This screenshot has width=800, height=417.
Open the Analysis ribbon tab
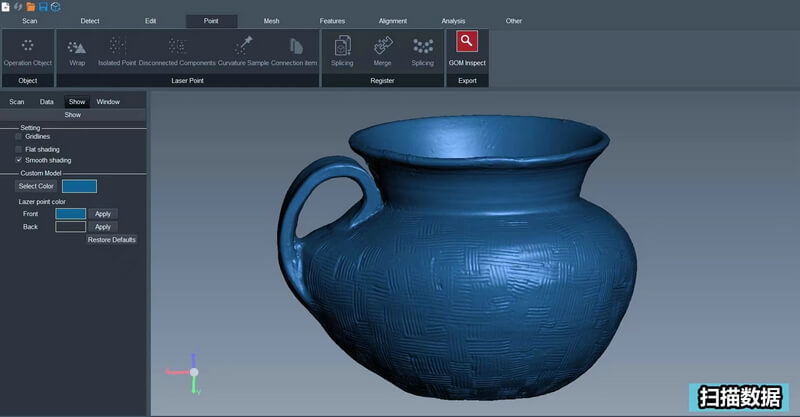(453, 21)
